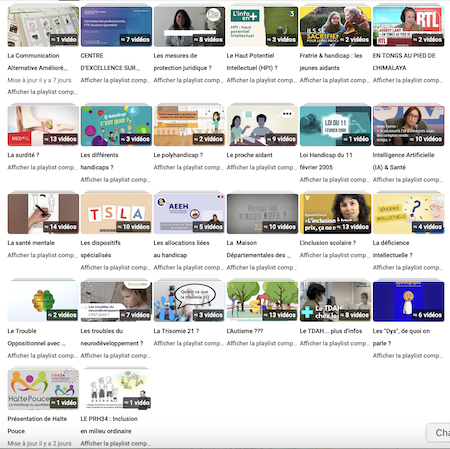Image resolution: width=450 pixels, height=449 pixels.
Task: Show full playlist under Le TDAH
Action: [x=334, y=343]
